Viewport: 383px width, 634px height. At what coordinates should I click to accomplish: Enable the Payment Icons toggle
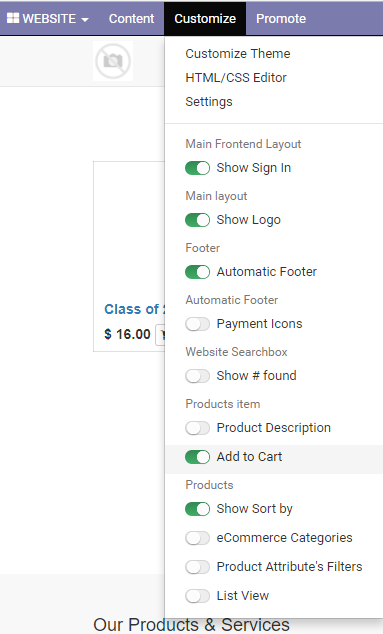click(197, 324)
